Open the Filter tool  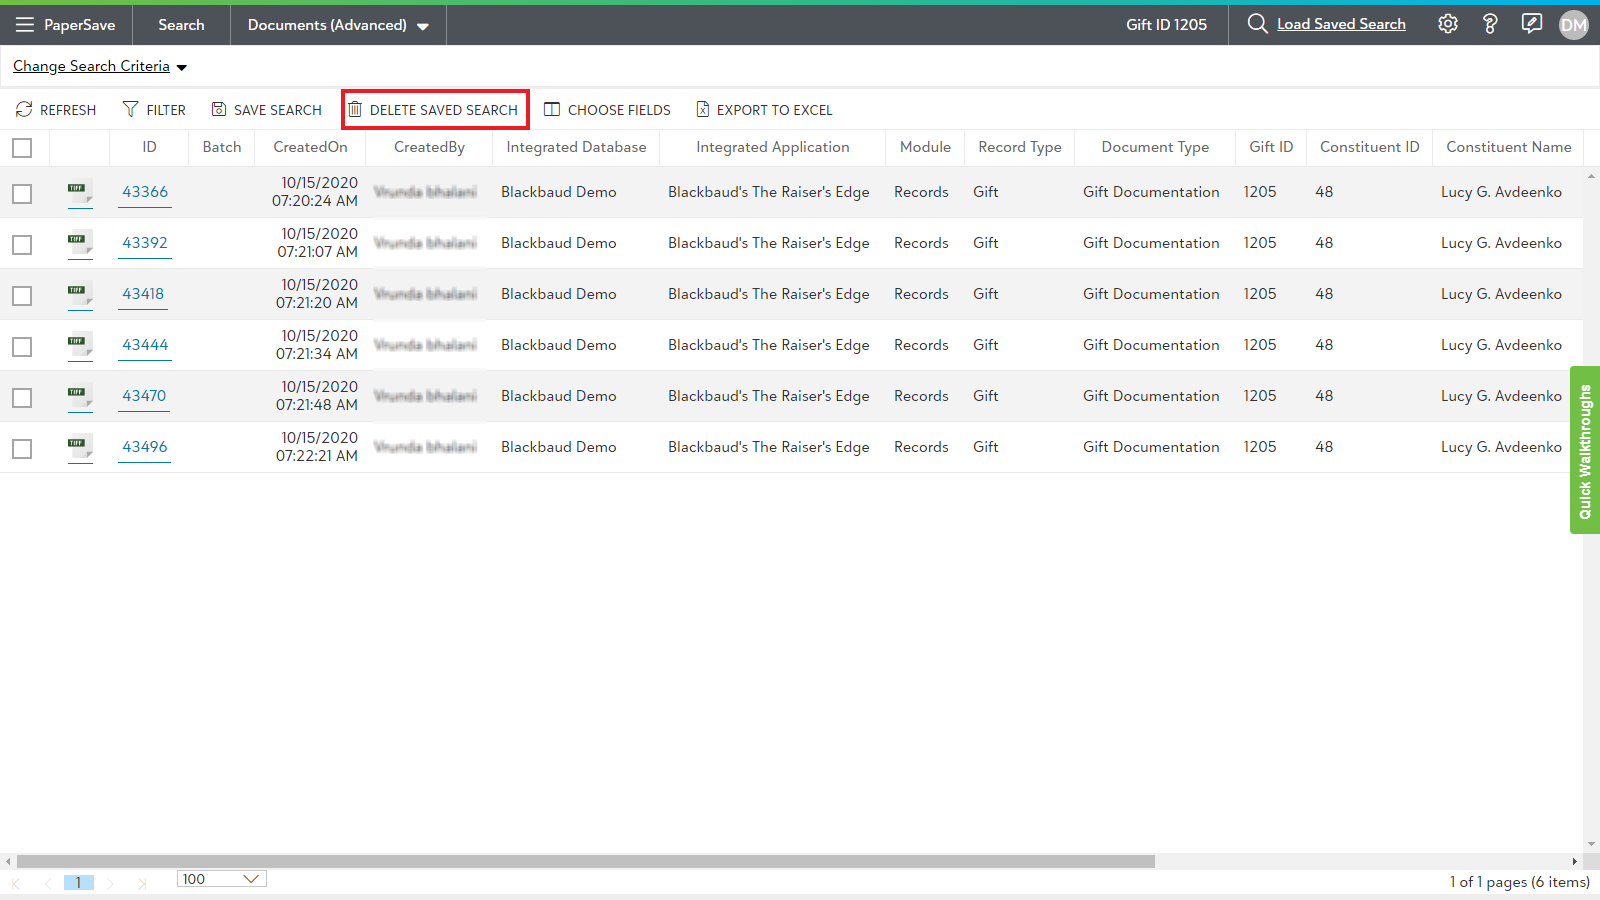[x=154, y=110]
